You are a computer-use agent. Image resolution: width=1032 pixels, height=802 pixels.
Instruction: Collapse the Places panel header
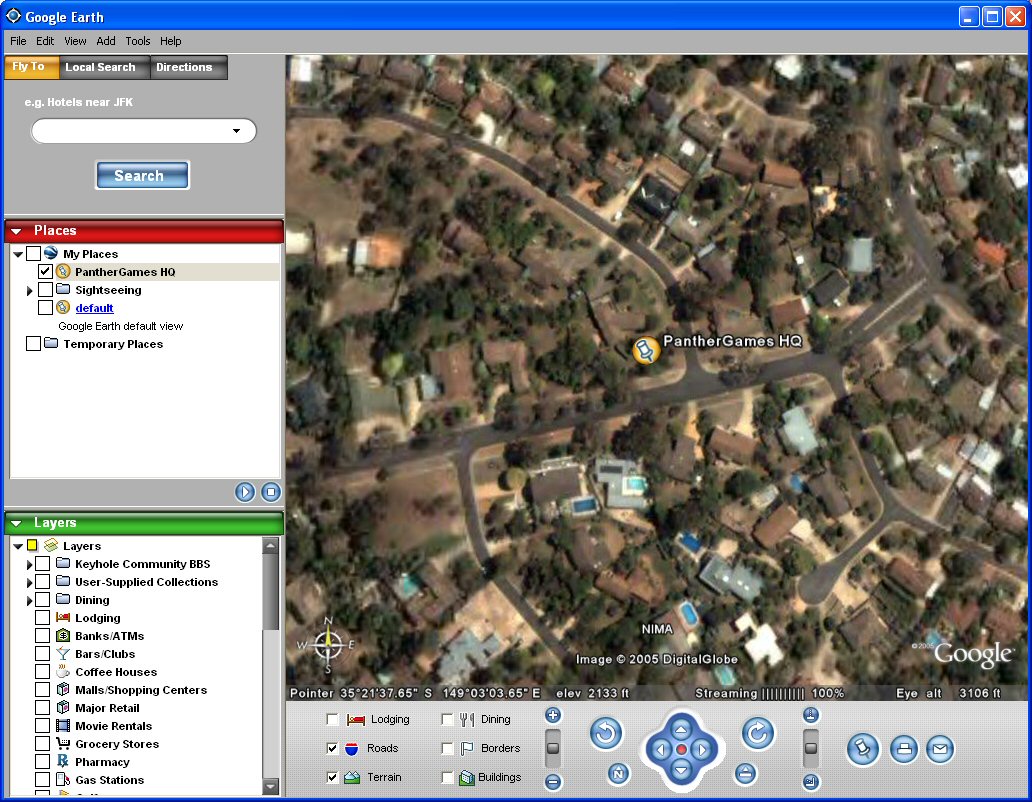coord(16,231)
